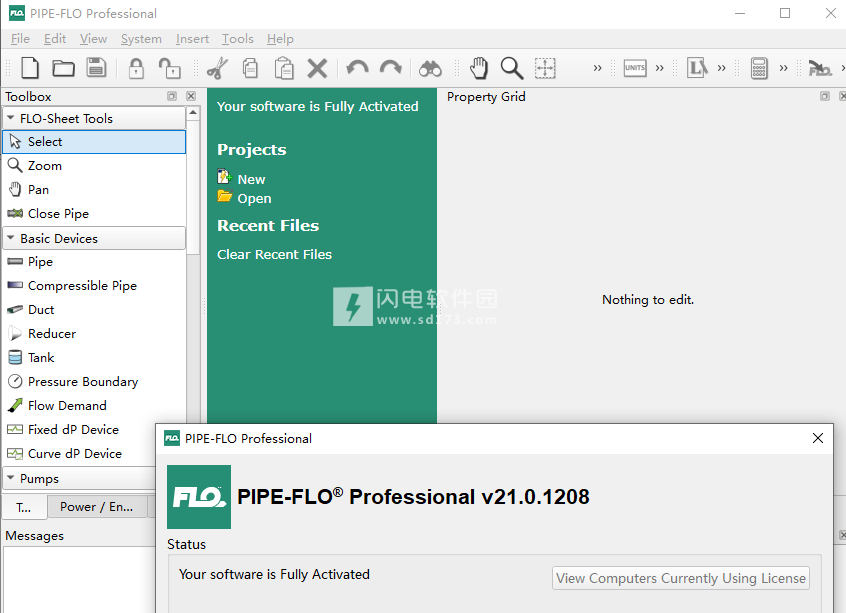Screen dimensions: 846x613
Task: Open the System menu
Action: 141,39
